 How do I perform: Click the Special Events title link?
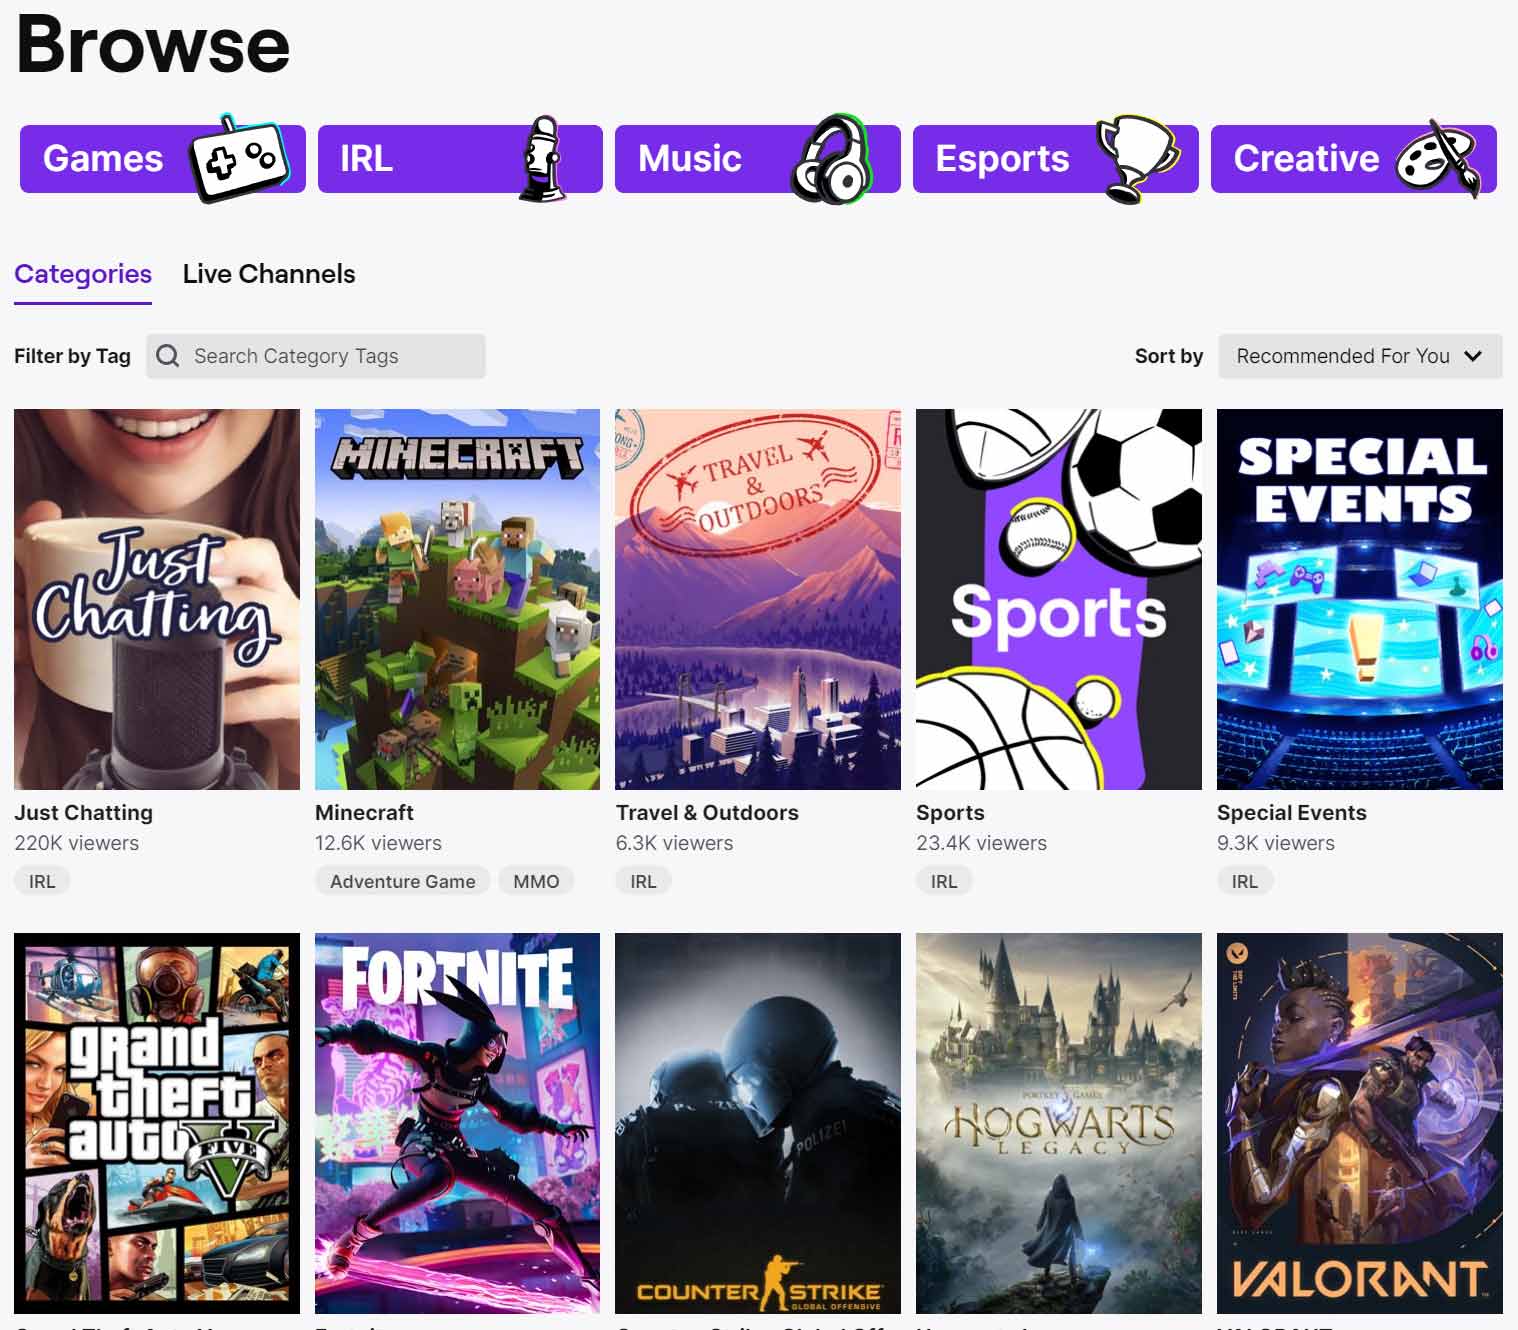(x=1292, y=813)
